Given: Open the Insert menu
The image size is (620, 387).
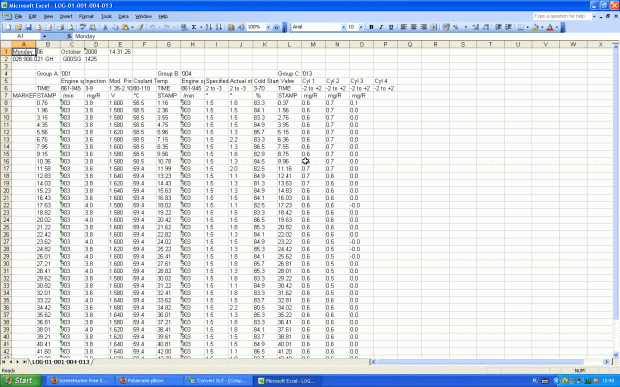Looking at the screenshot, I should click(x=66, y=16).
